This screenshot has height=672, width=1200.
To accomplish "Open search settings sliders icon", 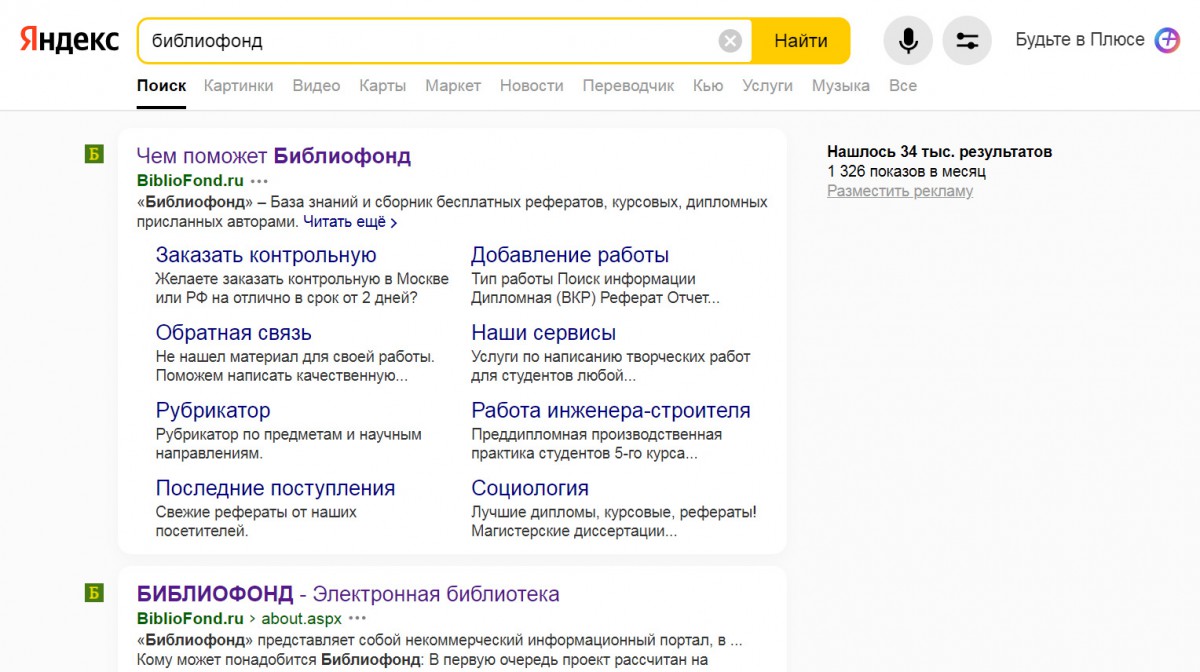I will (x=967, y=41).
